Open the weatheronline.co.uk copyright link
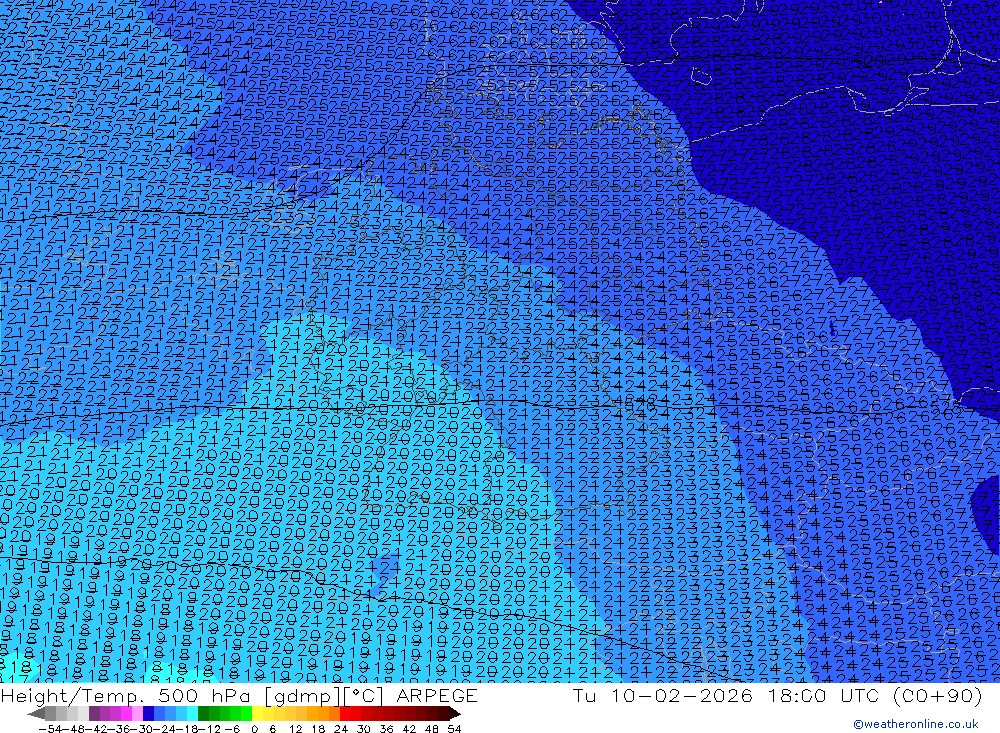Screen dimensions: 1000x733 coord(916,724)
